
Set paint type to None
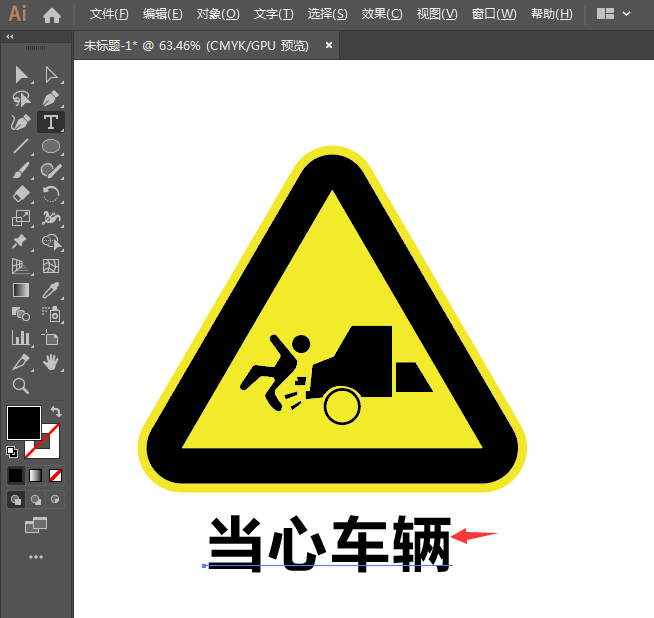pos(55,475)
